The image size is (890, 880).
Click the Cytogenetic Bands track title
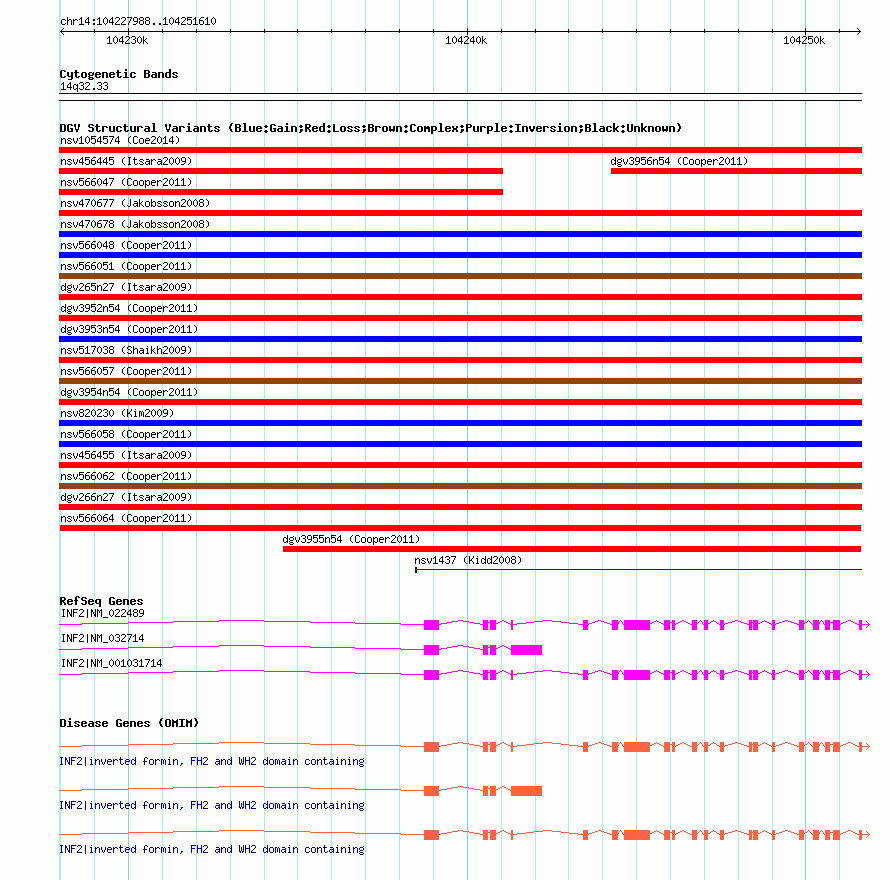point(119,74)
